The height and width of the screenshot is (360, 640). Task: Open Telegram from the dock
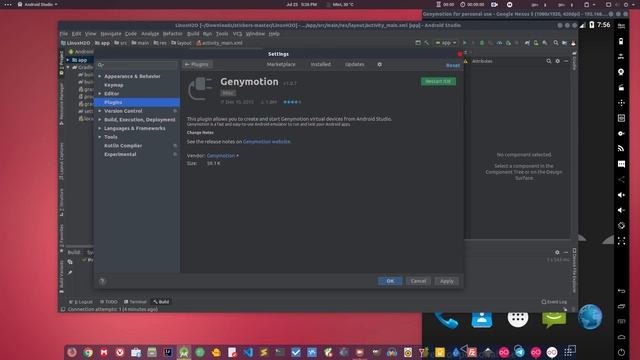(520, 352)
